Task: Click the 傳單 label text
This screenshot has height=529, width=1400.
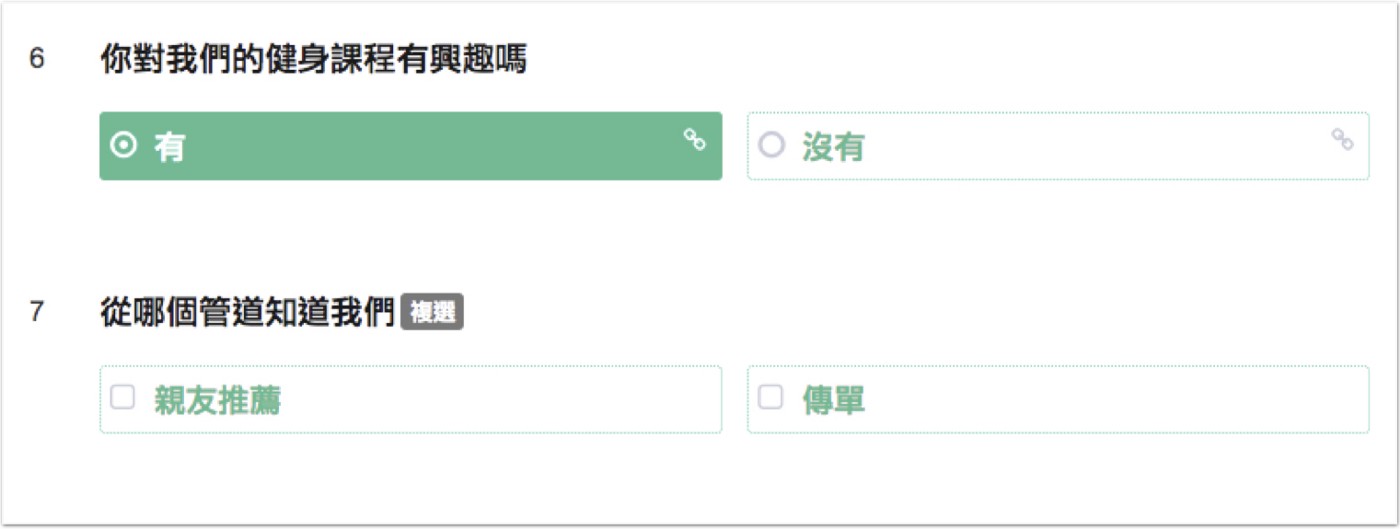Action: coord(833,400)
